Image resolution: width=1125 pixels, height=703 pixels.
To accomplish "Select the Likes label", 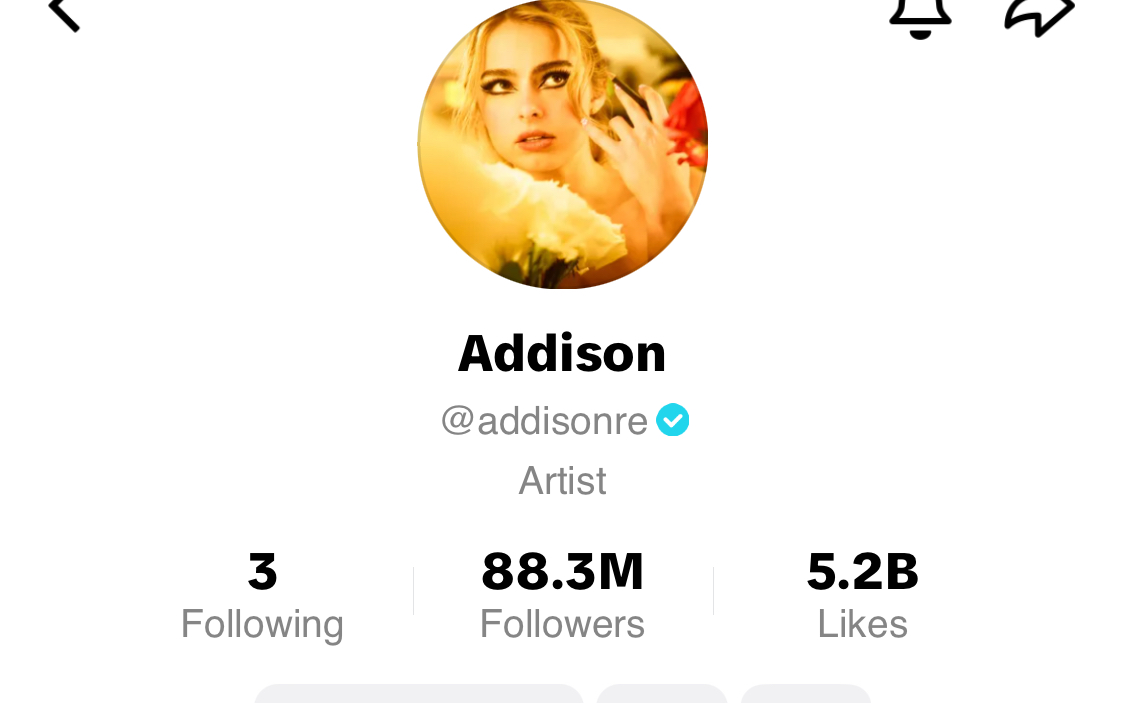I will tap(862, 624).
